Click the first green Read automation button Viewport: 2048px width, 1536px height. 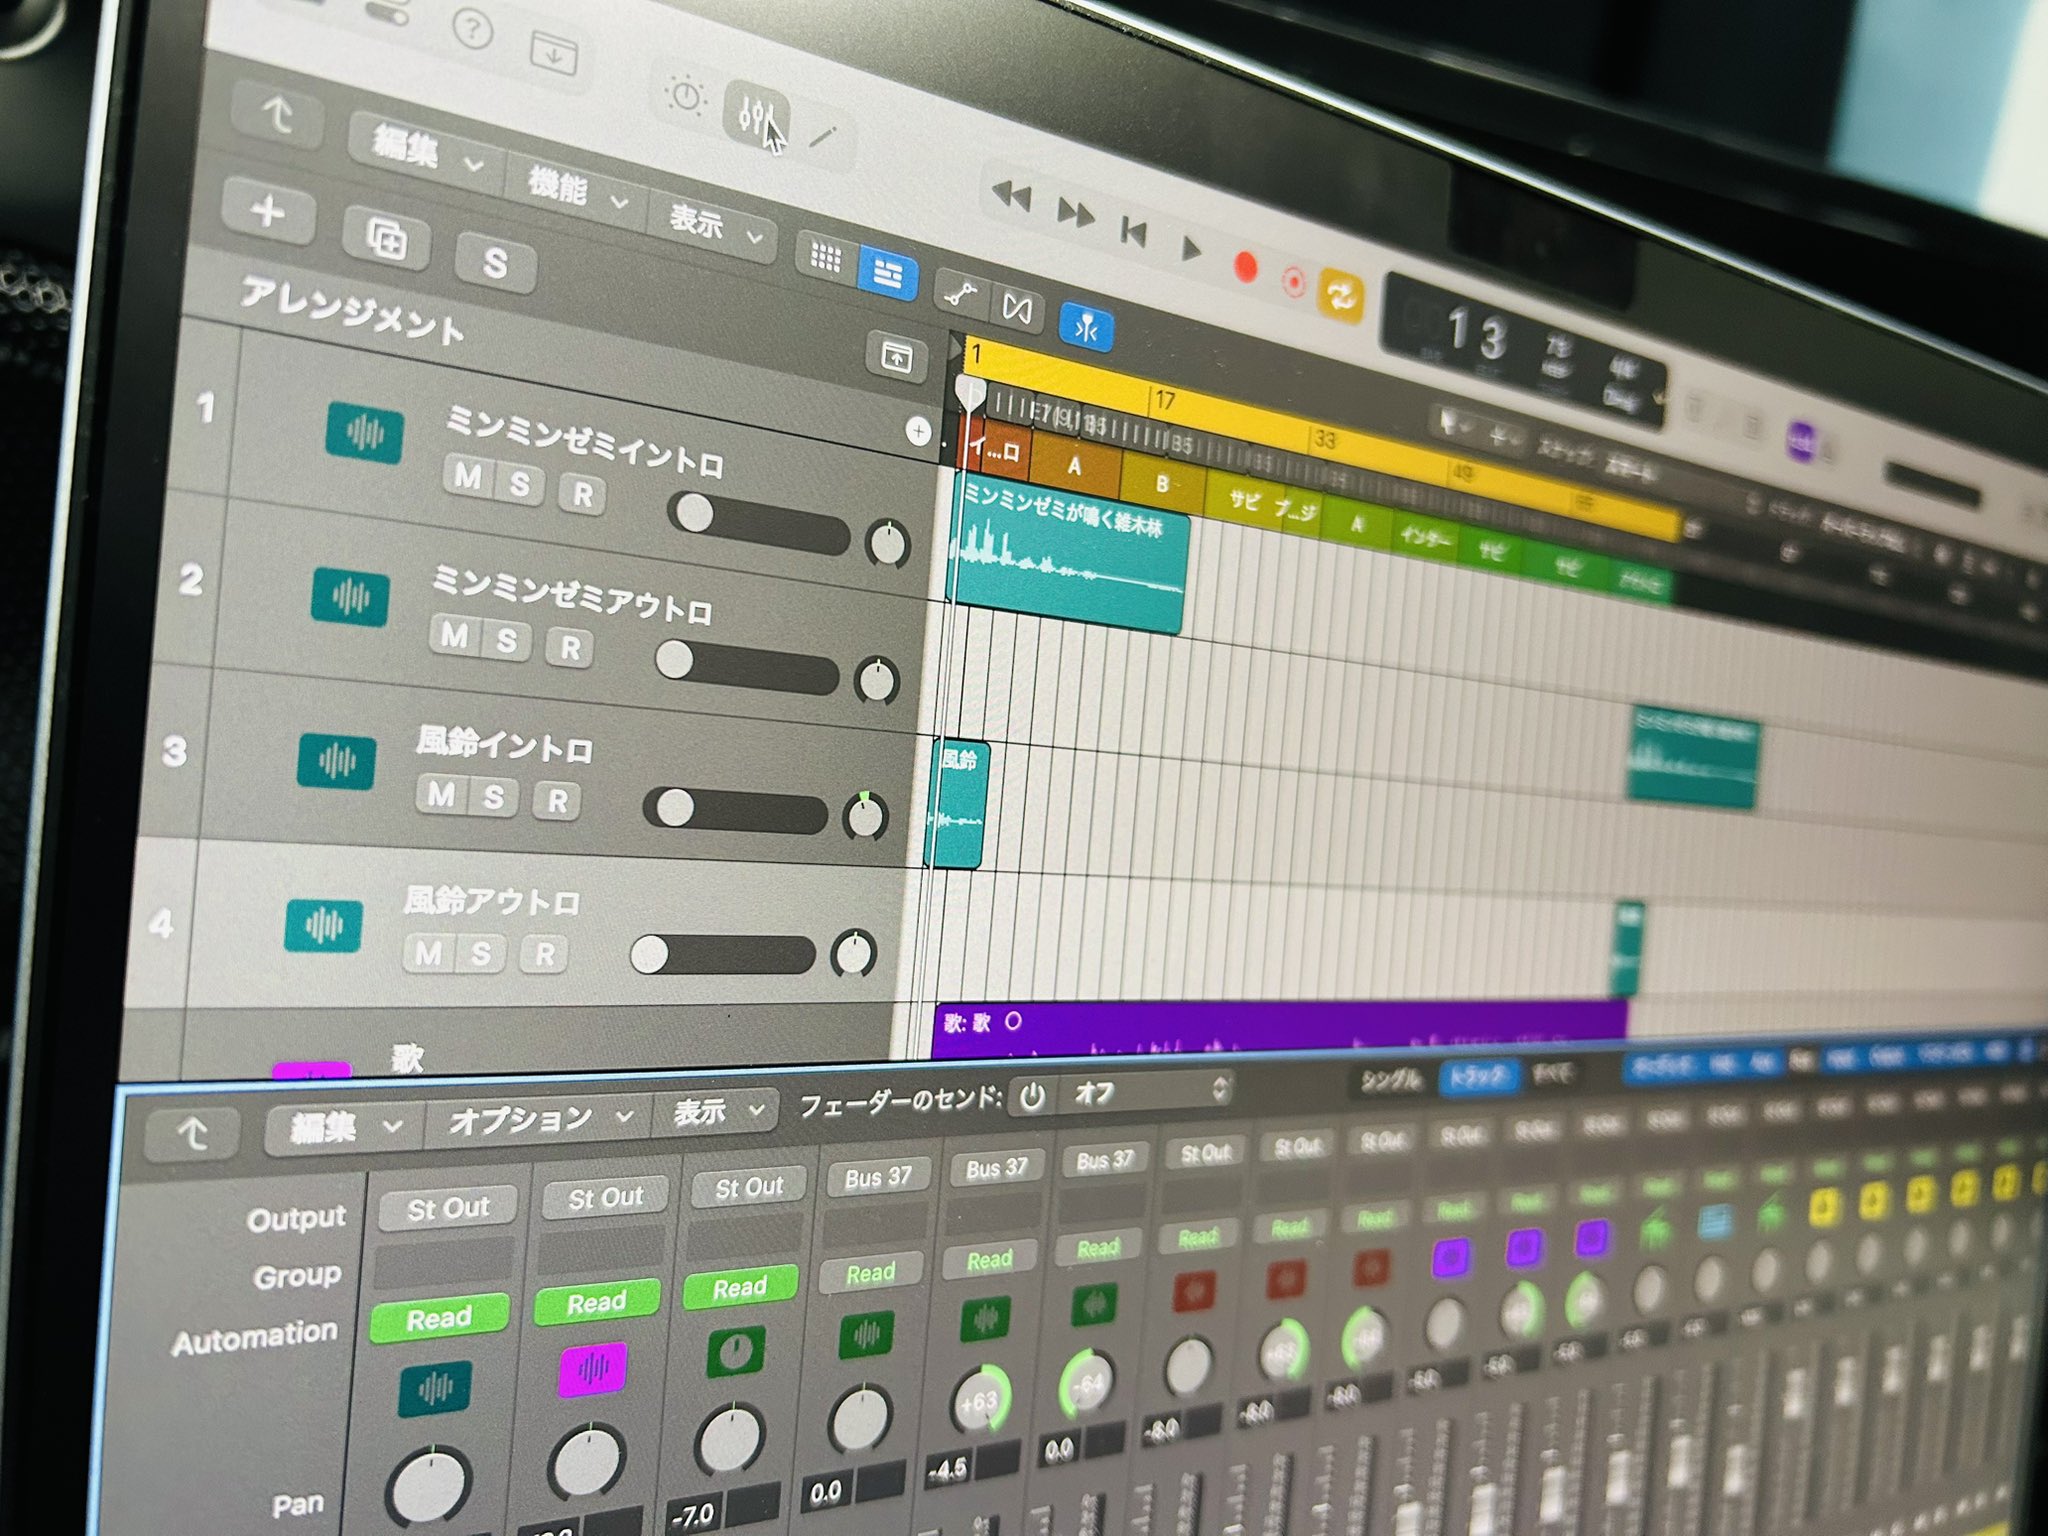[x=438, y=1318]
